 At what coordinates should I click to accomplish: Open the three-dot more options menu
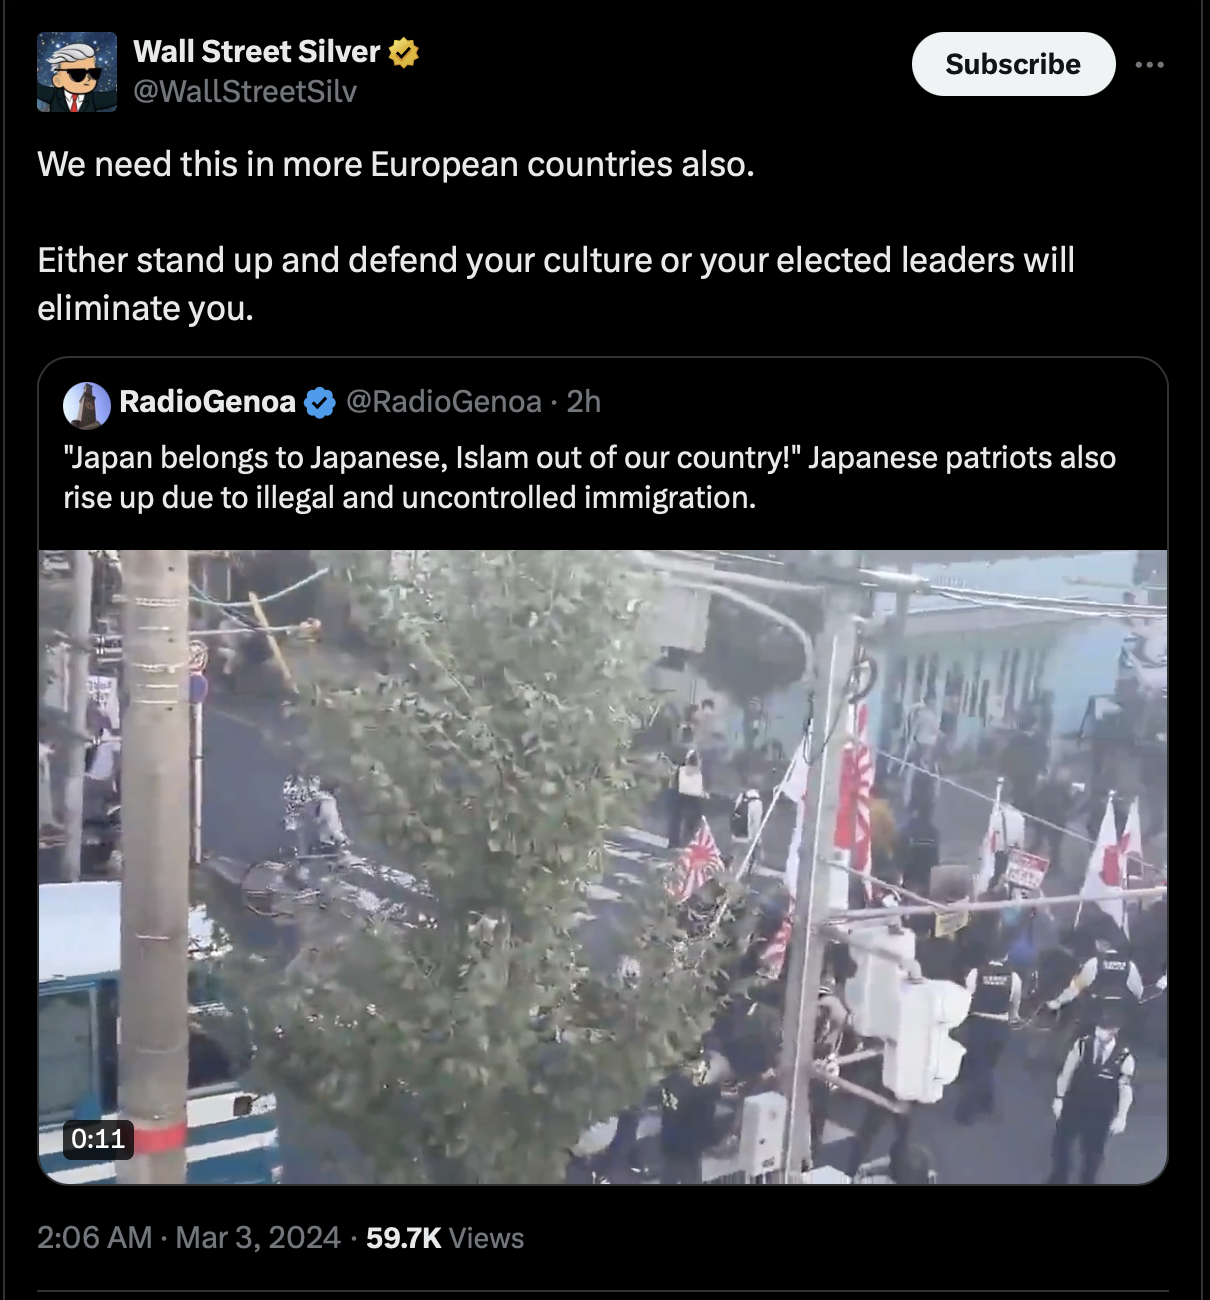pos(1149,64)
